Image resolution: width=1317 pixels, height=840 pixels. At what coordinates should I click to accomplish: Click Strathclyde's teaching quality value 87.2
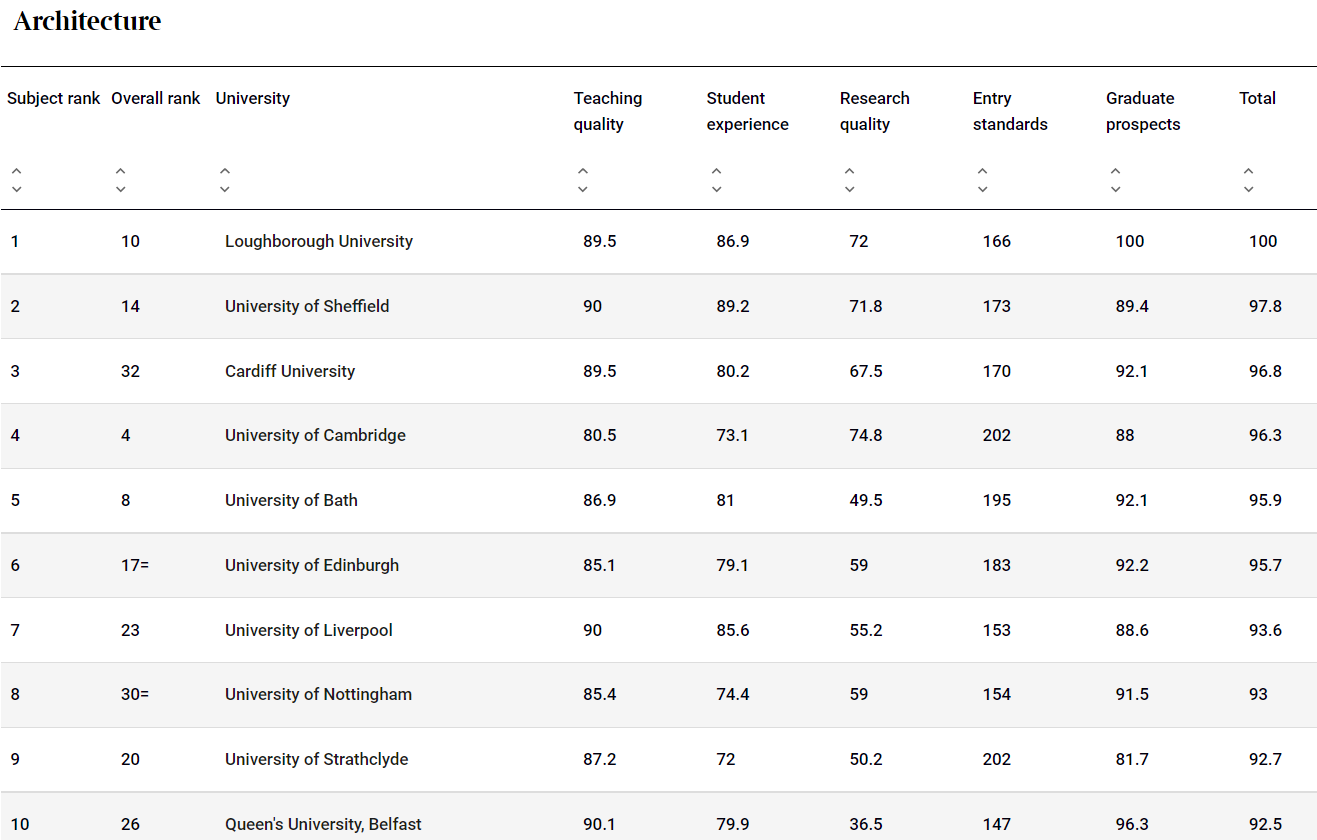pyautogui.click(x=600, y=759)
